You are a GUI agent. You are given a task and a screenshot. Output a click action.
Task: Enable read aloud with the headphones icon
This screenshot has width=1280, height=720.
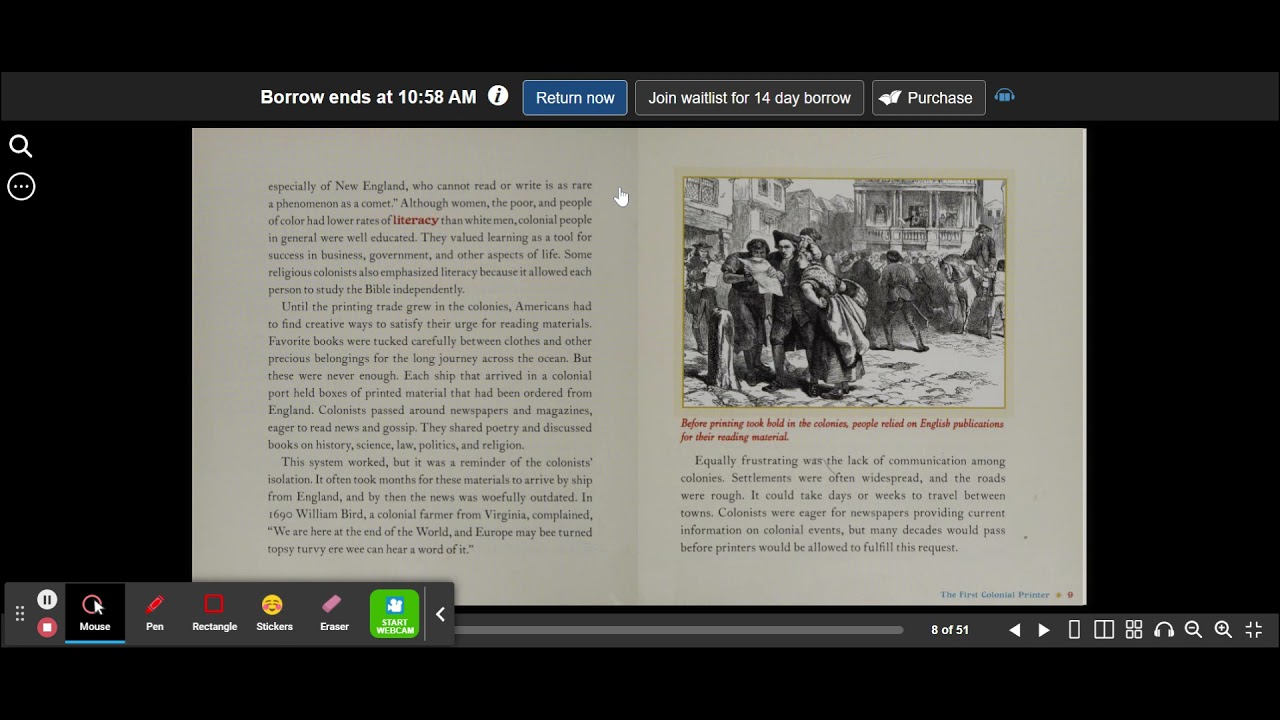[1164, 630]
